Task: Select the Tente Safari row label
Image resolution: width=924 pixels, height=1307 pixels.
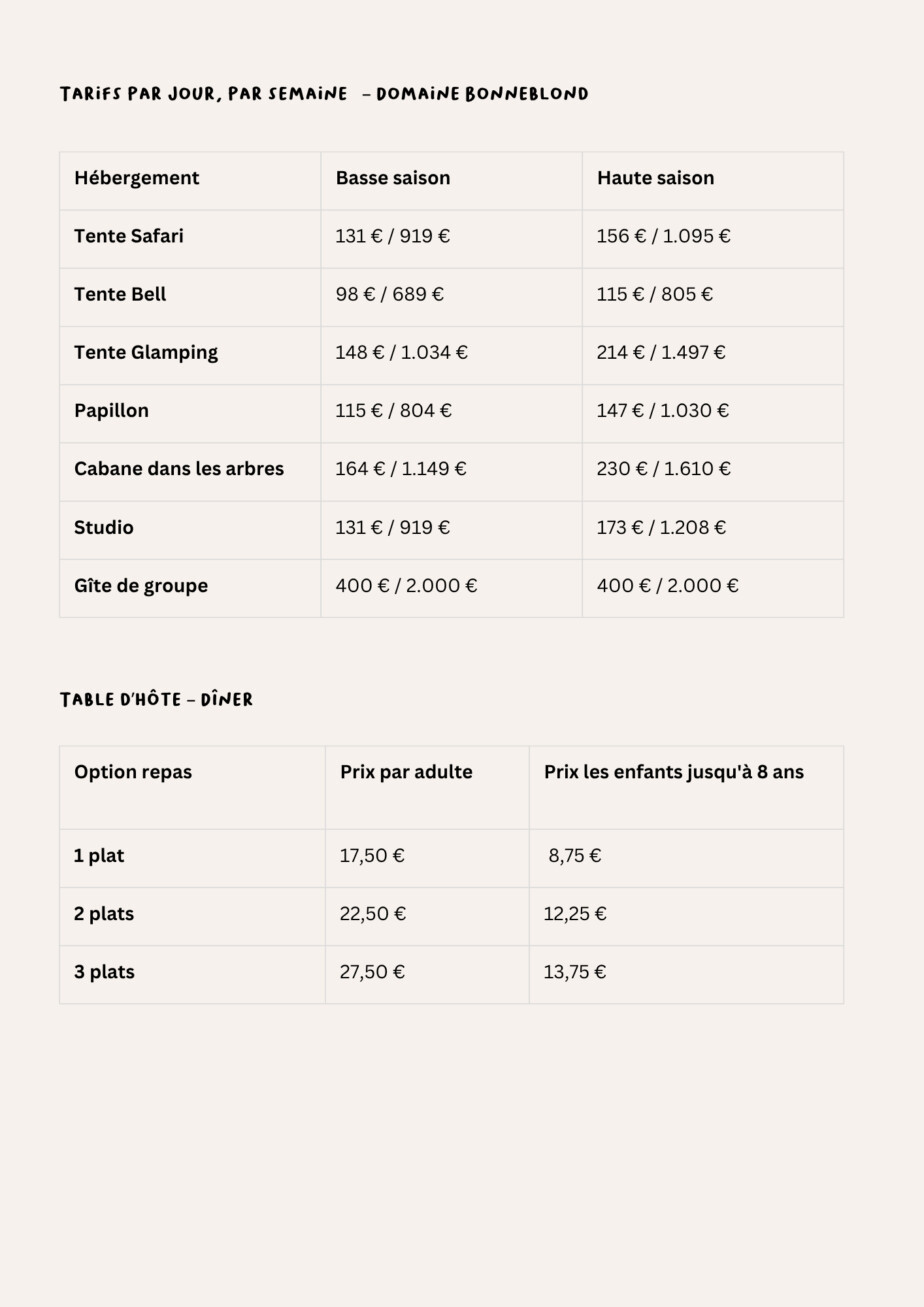Action: tap(128, 236)
